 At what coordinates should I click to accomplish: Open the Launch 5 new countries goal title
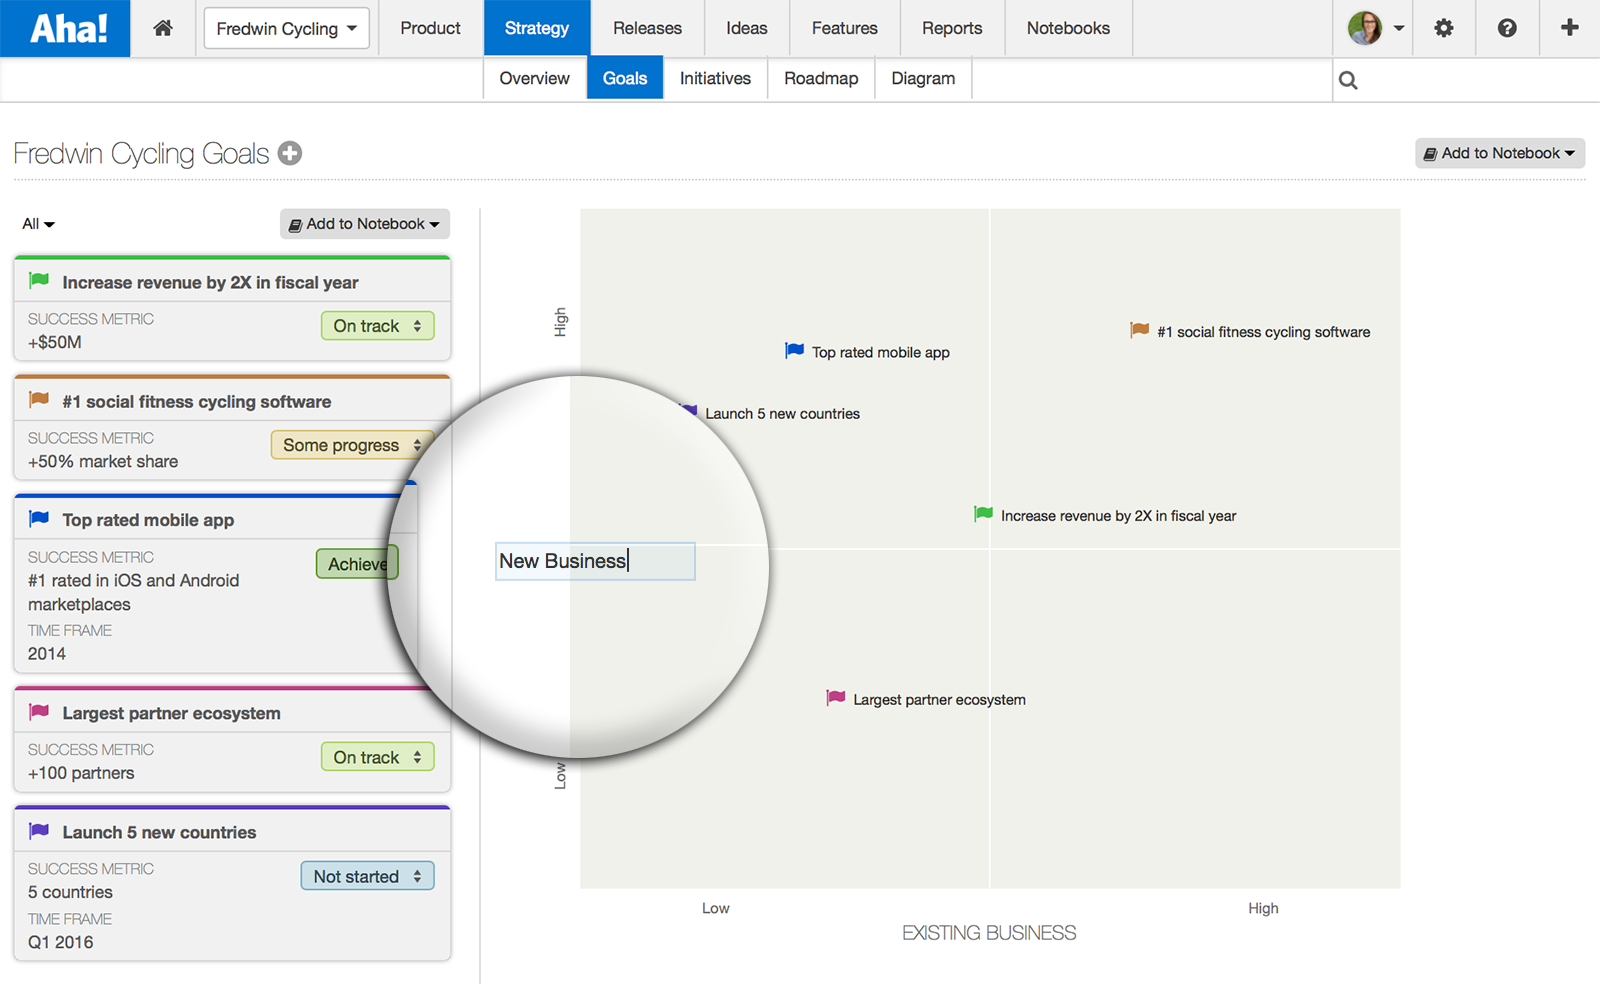[x=159, y=832]
